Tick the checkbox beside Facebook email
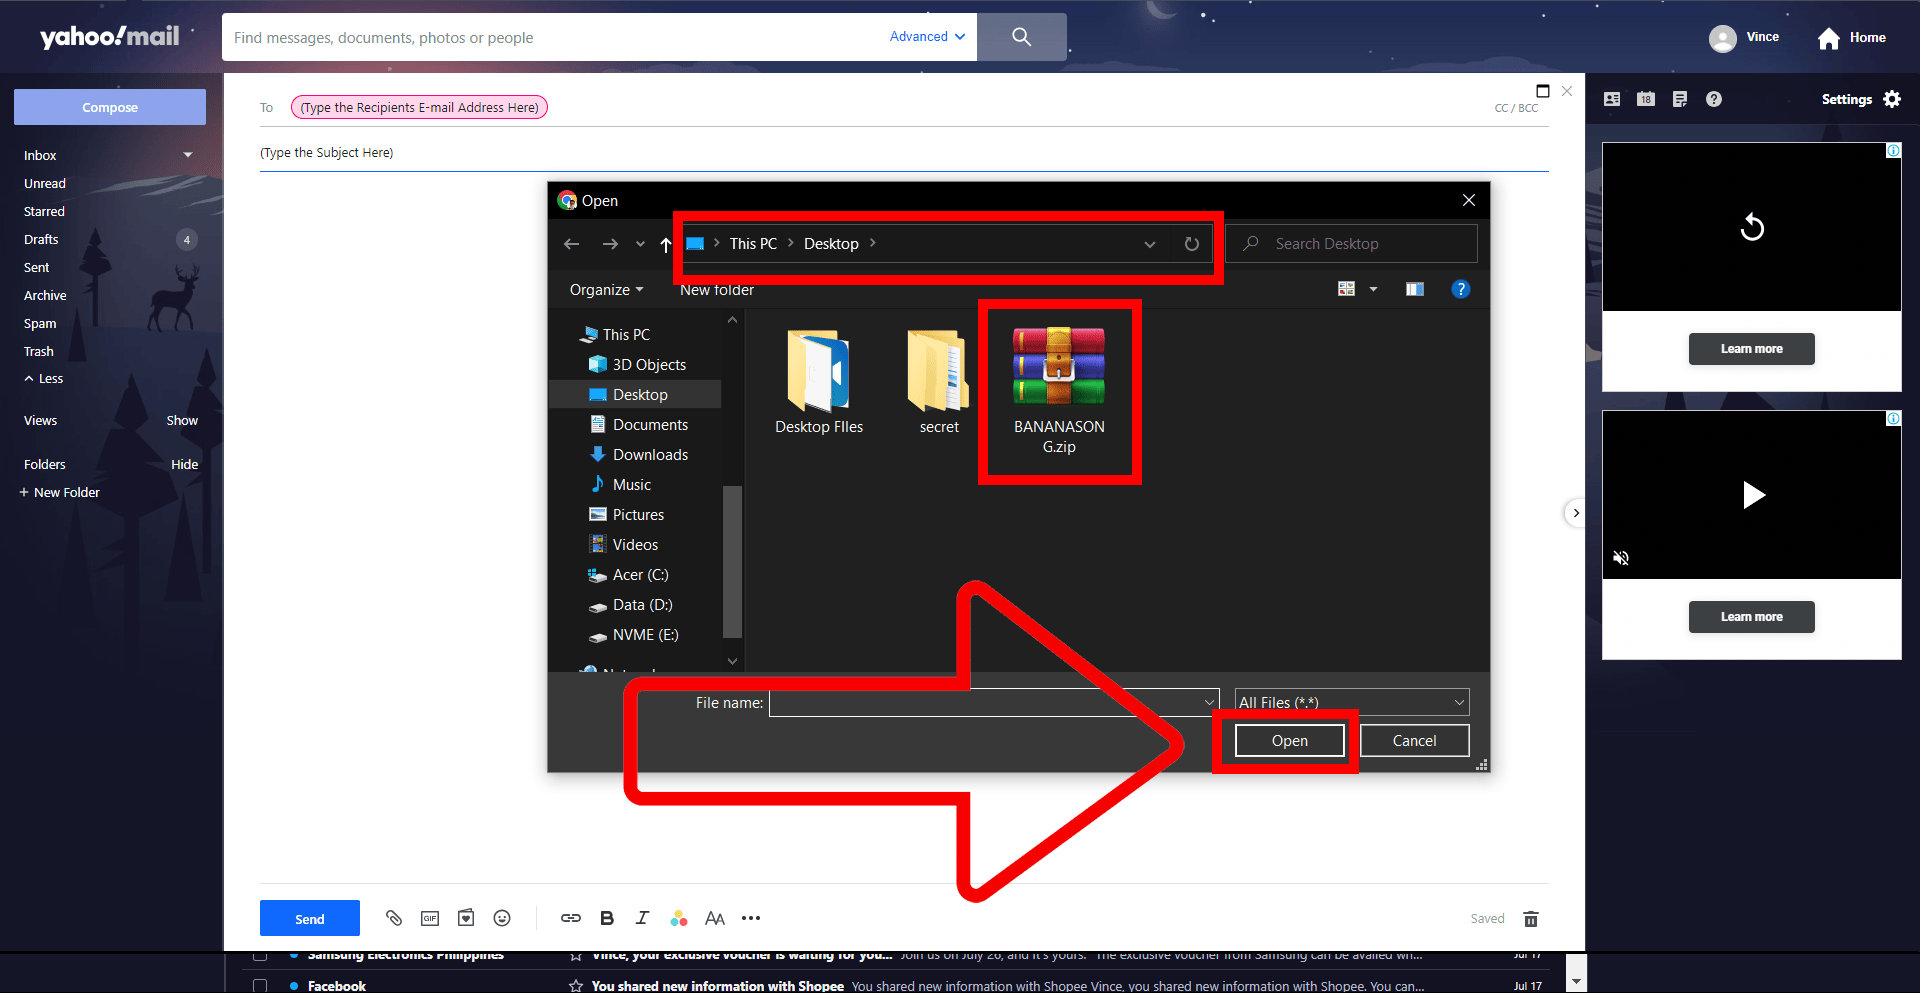Viewport: 1920px width, 993px height. pyautogui.click(x=260, y=985)
